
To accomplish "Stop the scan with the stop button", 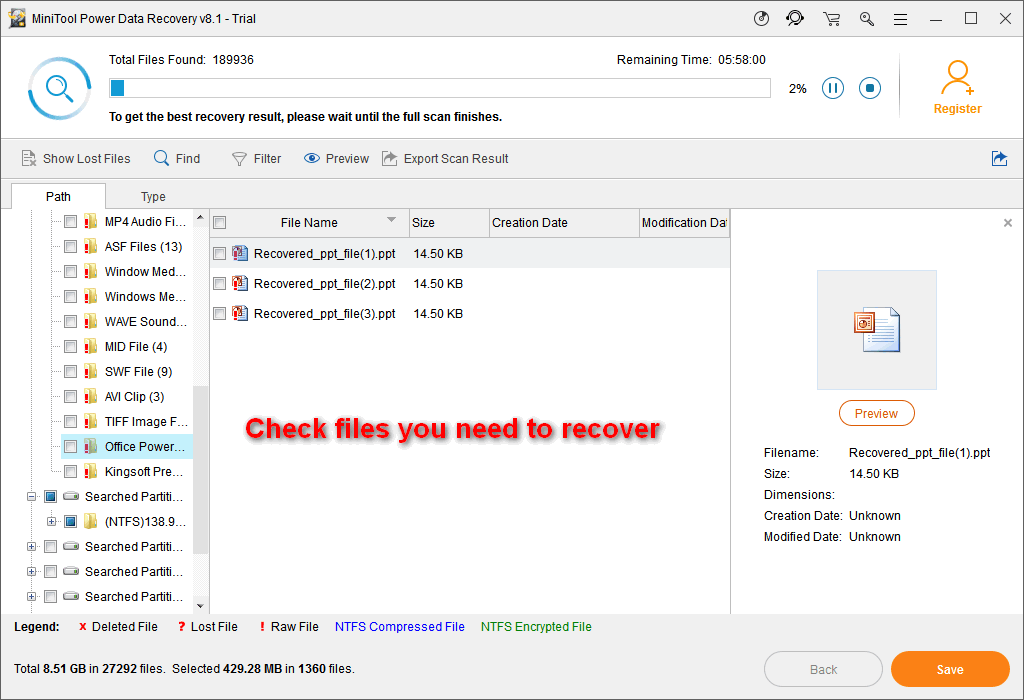I will [x=870, y=88].
